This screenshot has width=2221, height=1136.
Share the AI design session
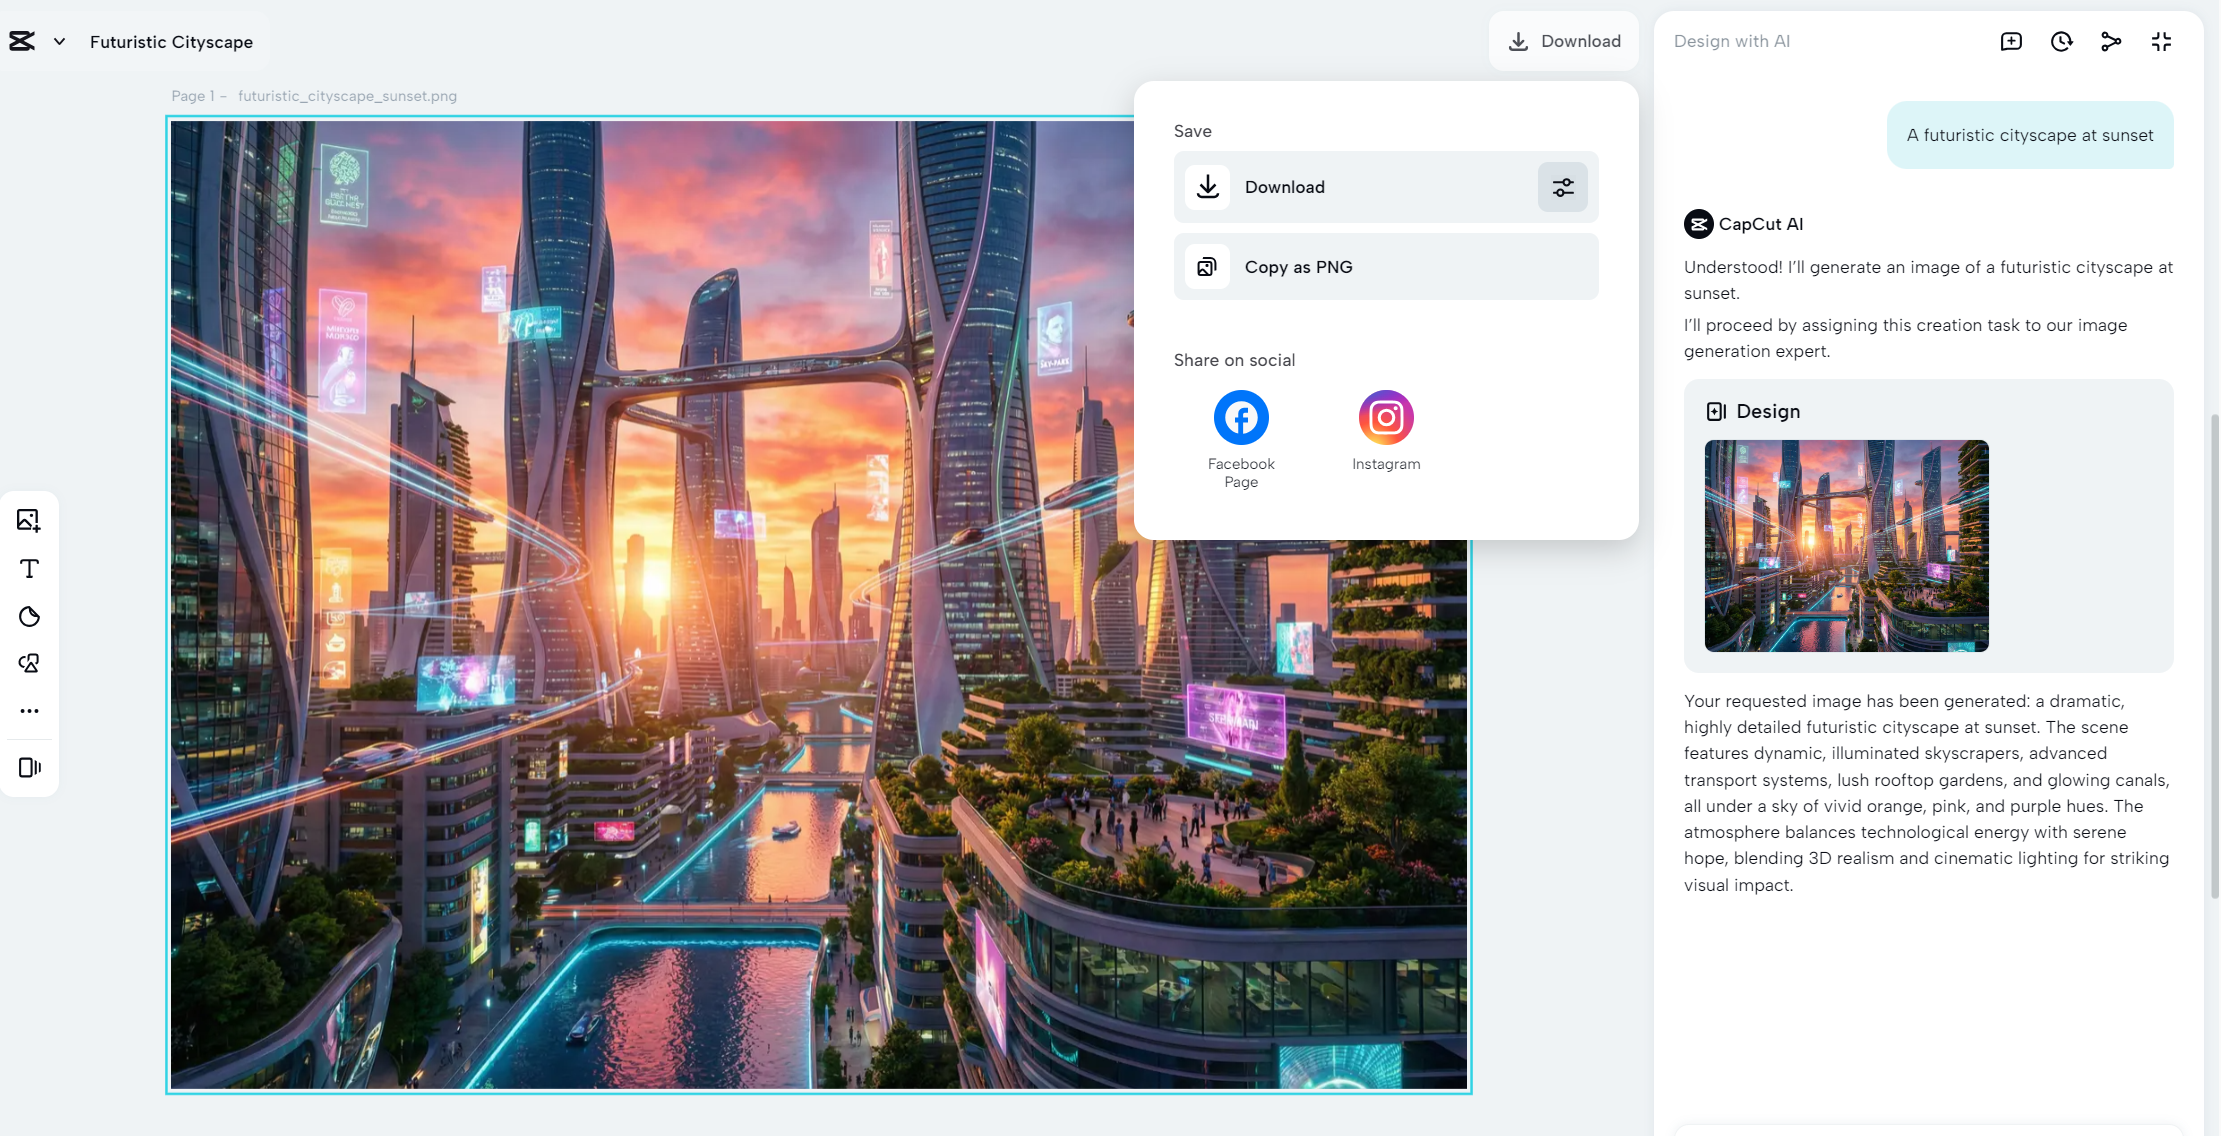(x=2111, y=41)
